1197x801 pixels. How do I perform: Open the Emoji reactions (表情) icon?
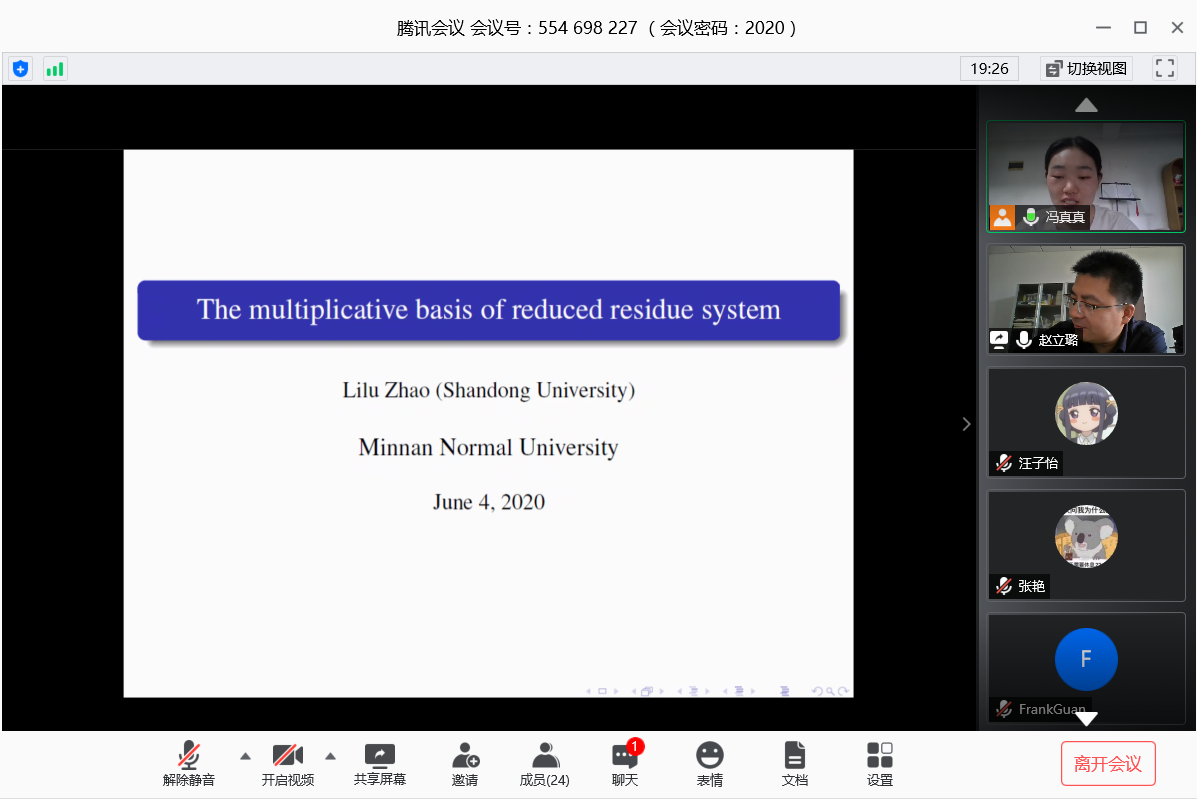click(710, 764)
